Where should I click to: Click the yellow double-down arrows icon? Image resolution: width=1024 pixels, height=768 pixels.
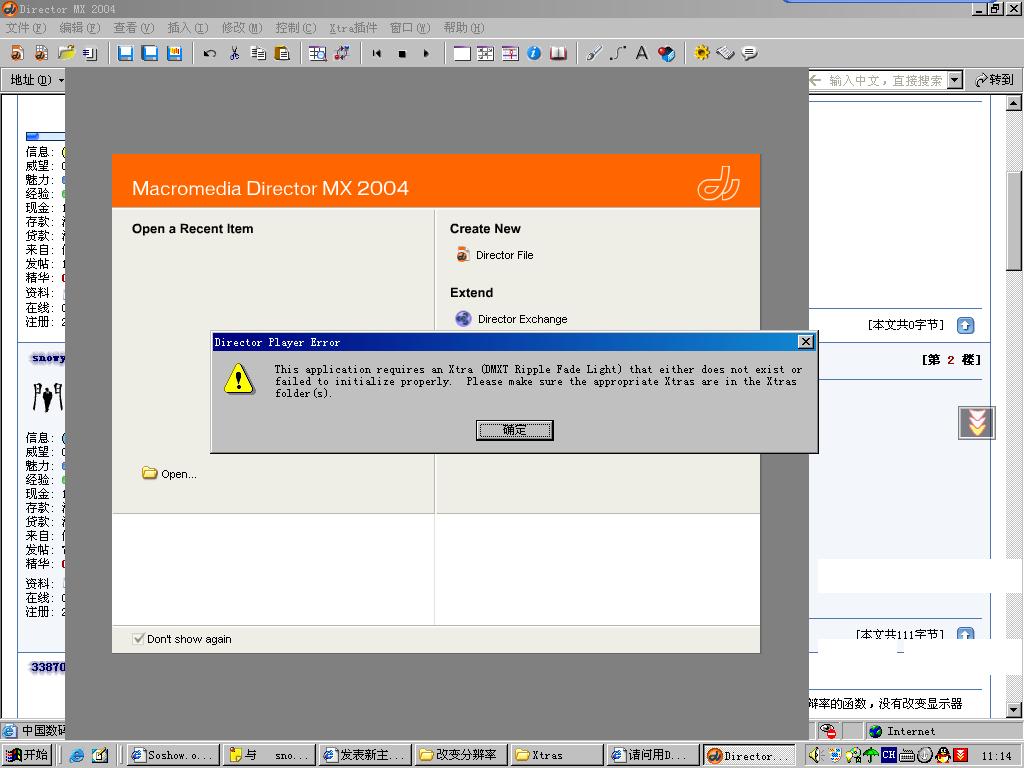(976, 422)
